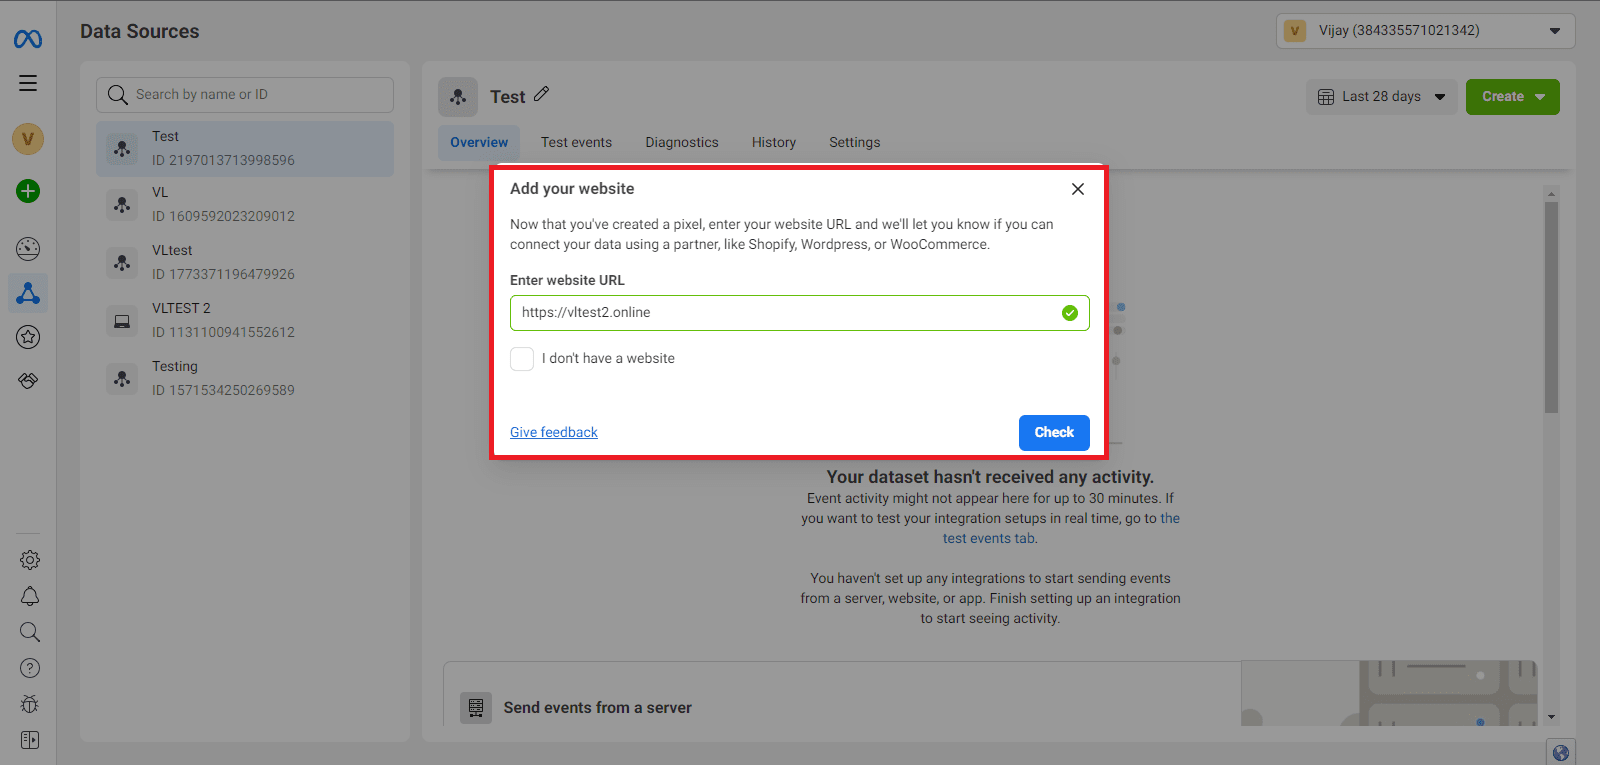Close the Add your website dialog

pos(1077,189)
